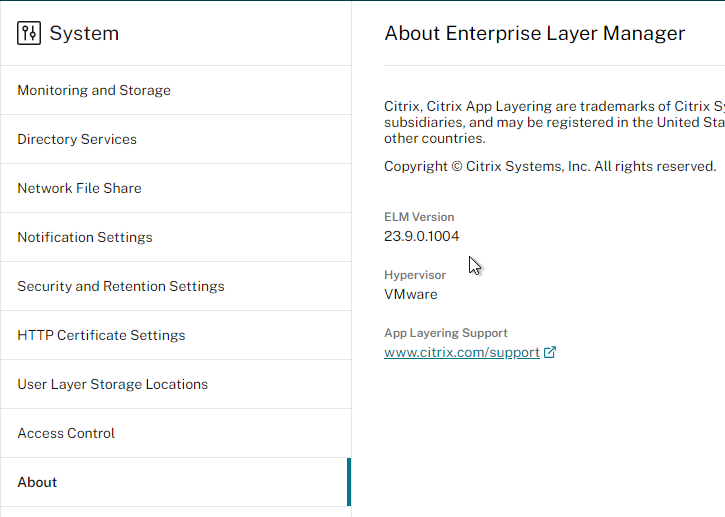725x517 pixels.
Task: Click the System title text
Action: (x=84, y=33)
